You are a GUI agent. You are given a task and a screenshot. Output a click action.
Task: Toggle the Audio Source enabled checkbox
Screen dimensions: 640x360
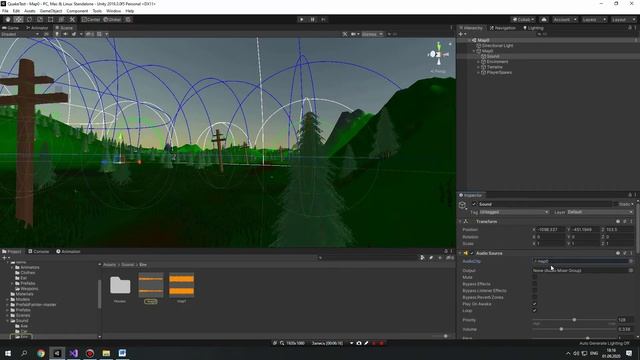[x=472, y=253]
